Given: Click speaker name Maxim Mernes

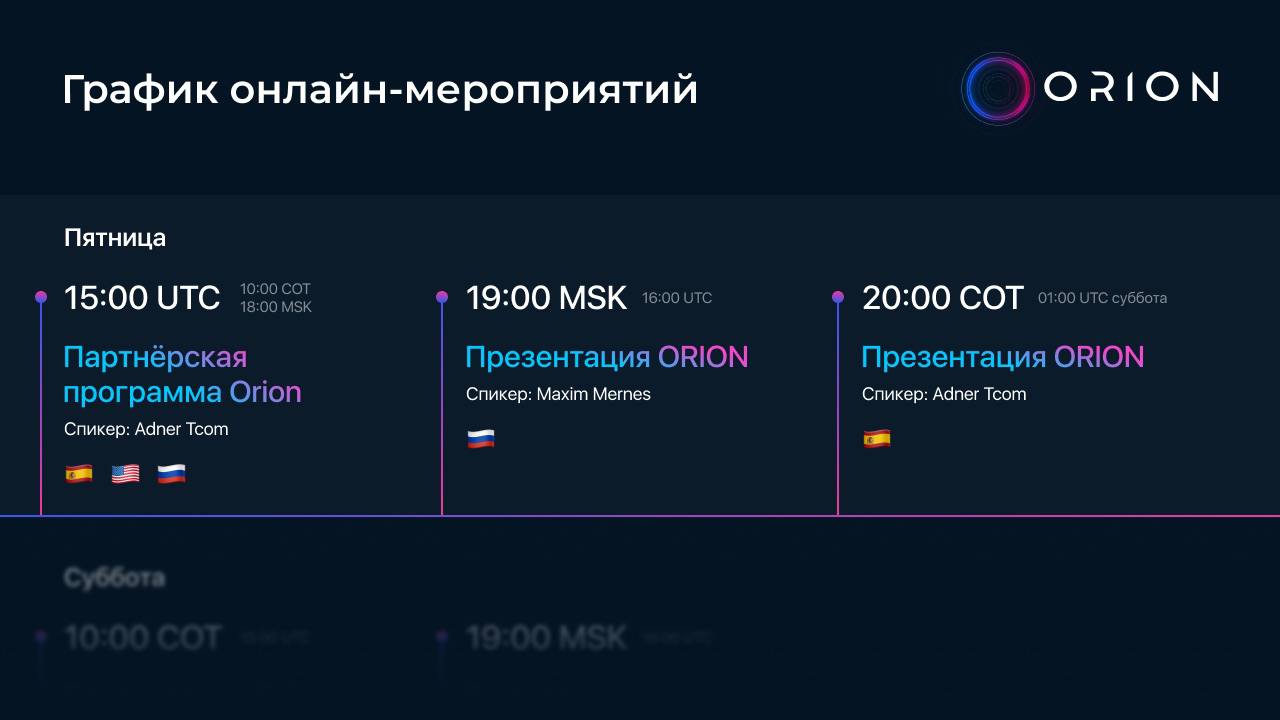Looking at the screenshot, I should 593,394.
